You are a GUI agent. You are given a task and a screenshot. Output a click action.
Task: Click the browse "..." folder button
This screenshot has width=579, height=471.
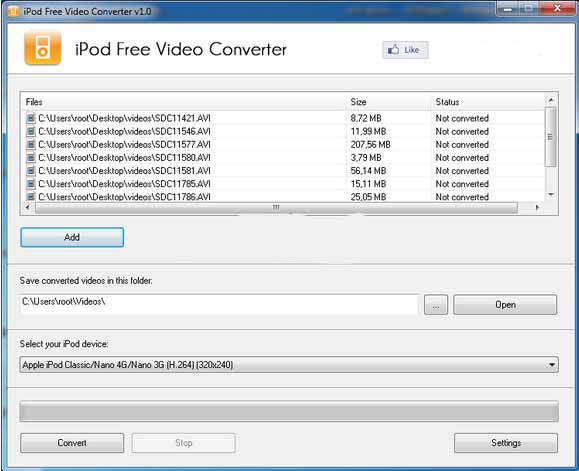click(436, 305)
